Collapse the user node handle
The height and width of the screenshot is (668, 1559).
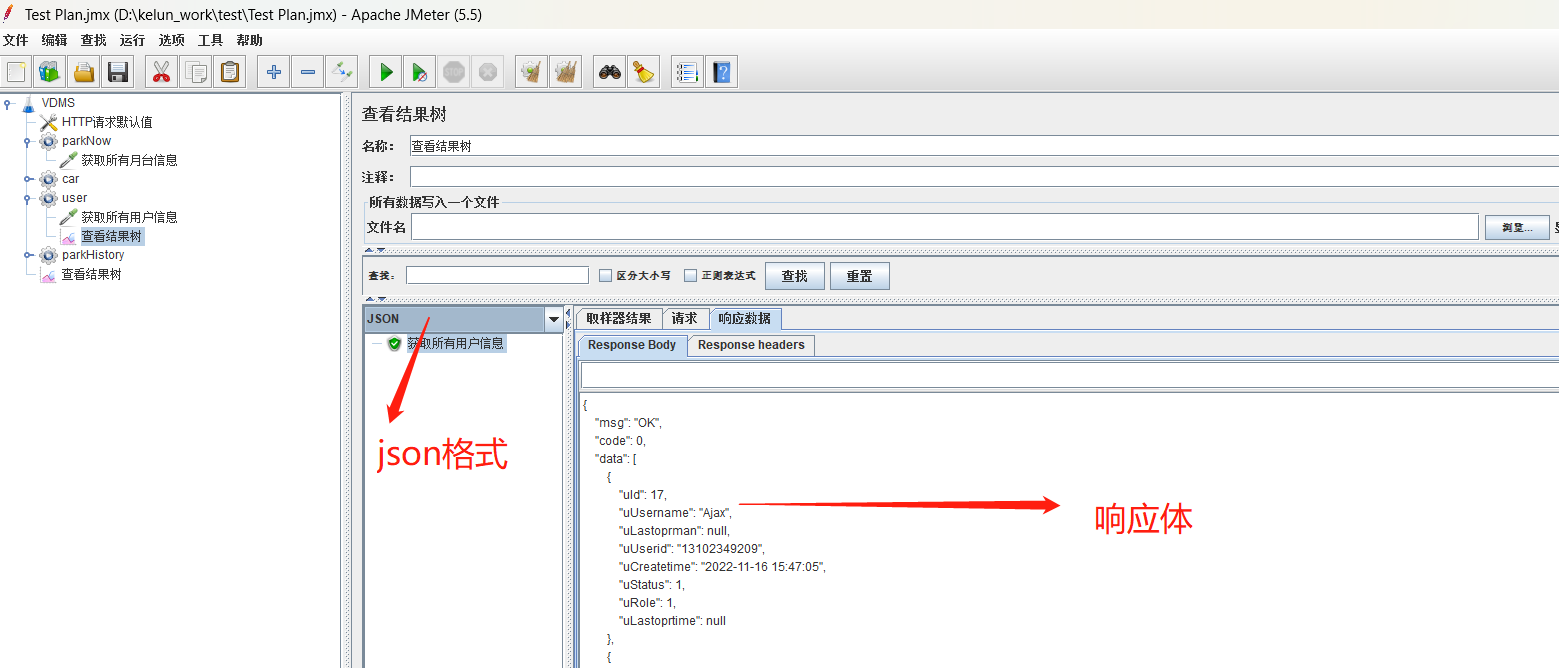point(28,198)
